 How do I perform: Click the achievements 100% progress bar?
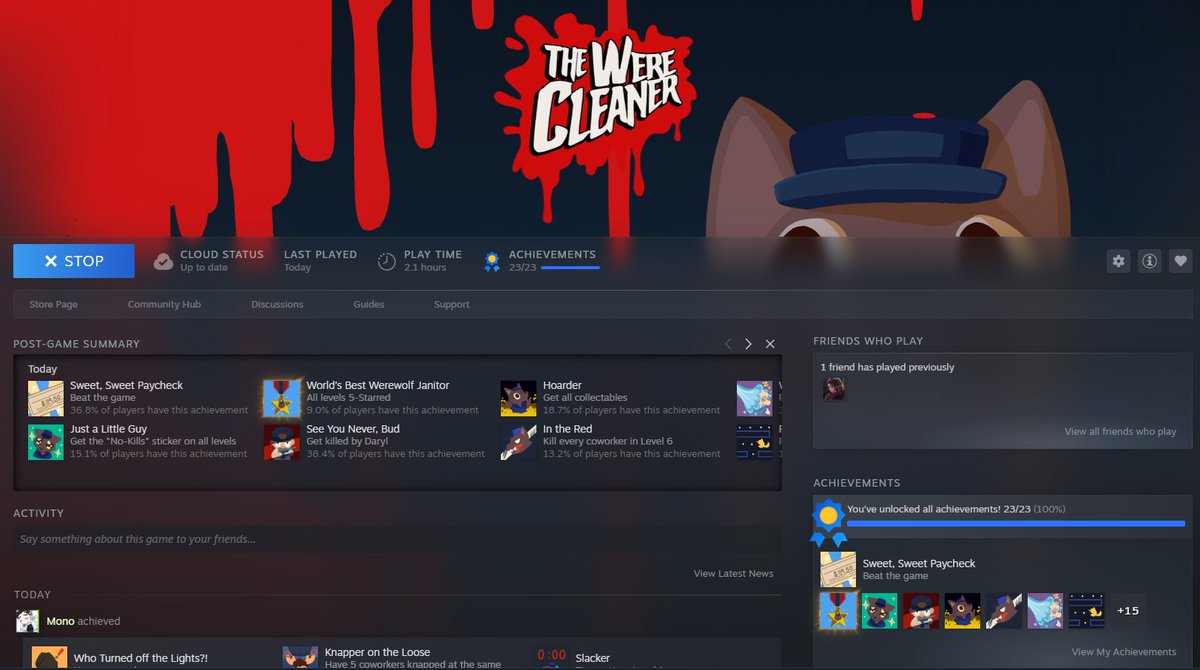(1016, 523)
